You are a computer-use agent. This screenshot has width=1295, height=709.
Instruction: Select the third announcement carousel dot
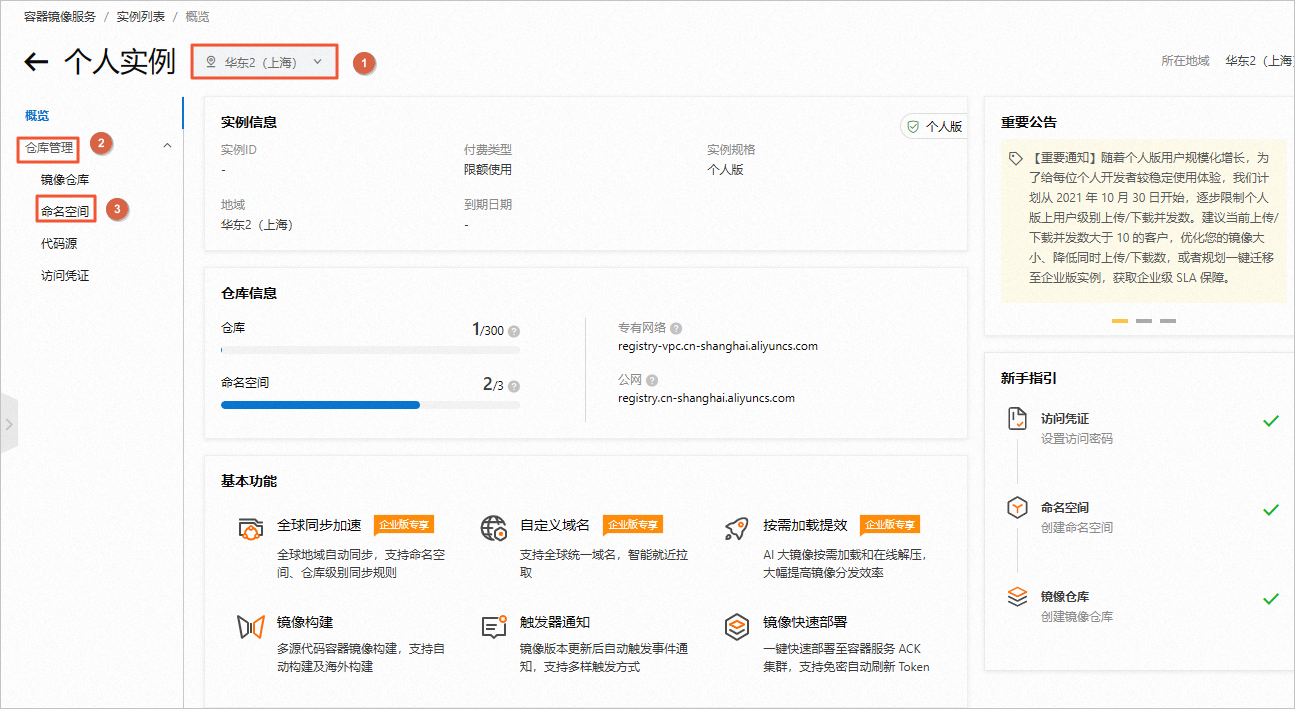click(1168, 321)
